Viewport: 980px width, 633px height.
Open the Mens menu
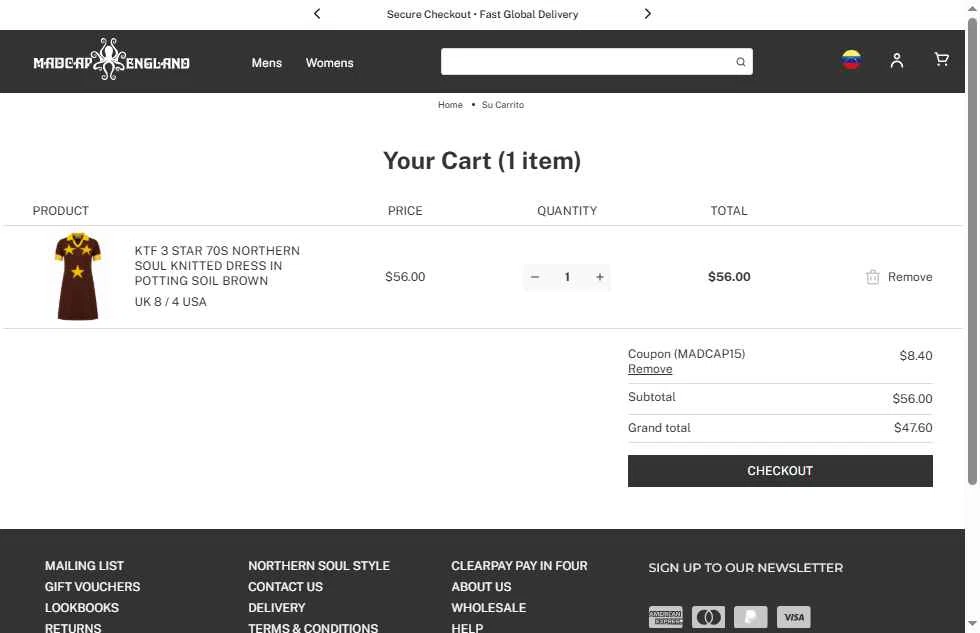click(x=267, y=63)
